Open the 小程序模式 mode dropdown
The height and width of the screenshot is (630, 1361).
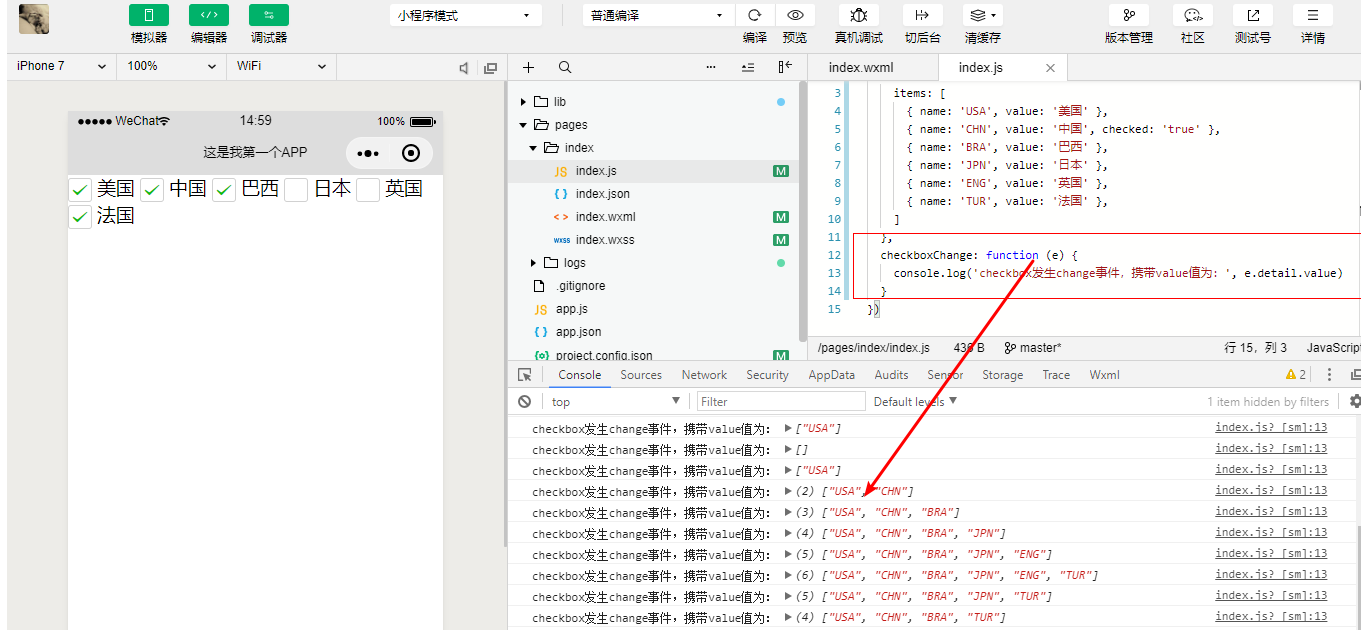[x=465, y=16]
